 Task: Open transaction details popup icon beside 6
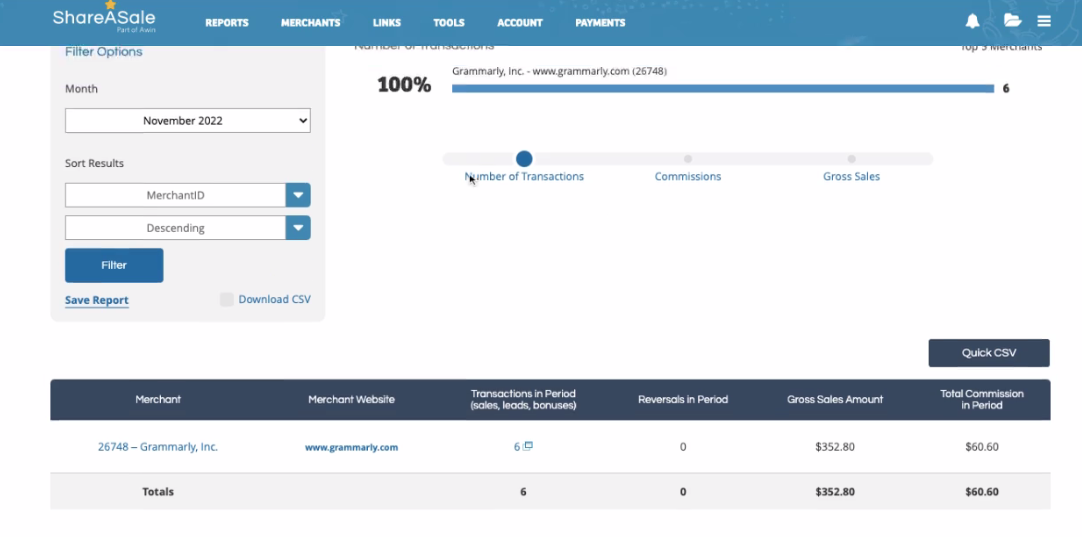click(528, 446)
